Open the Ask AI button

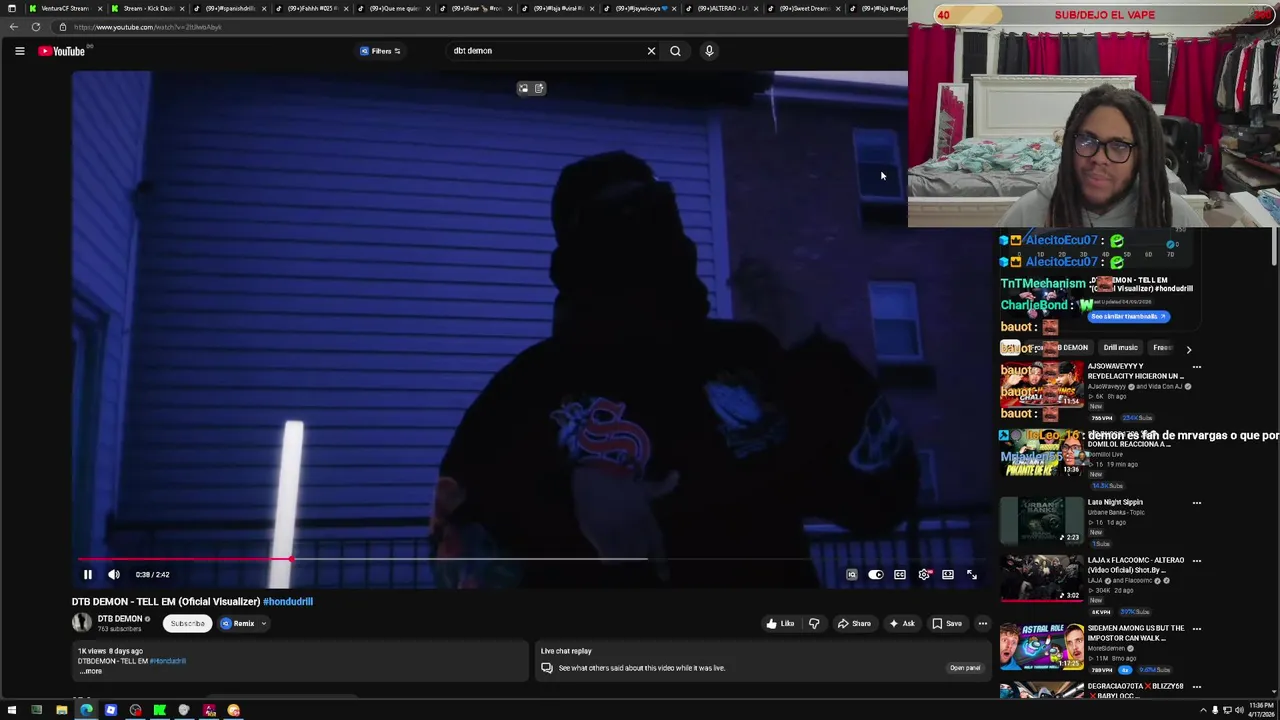[x=901, y=624]
